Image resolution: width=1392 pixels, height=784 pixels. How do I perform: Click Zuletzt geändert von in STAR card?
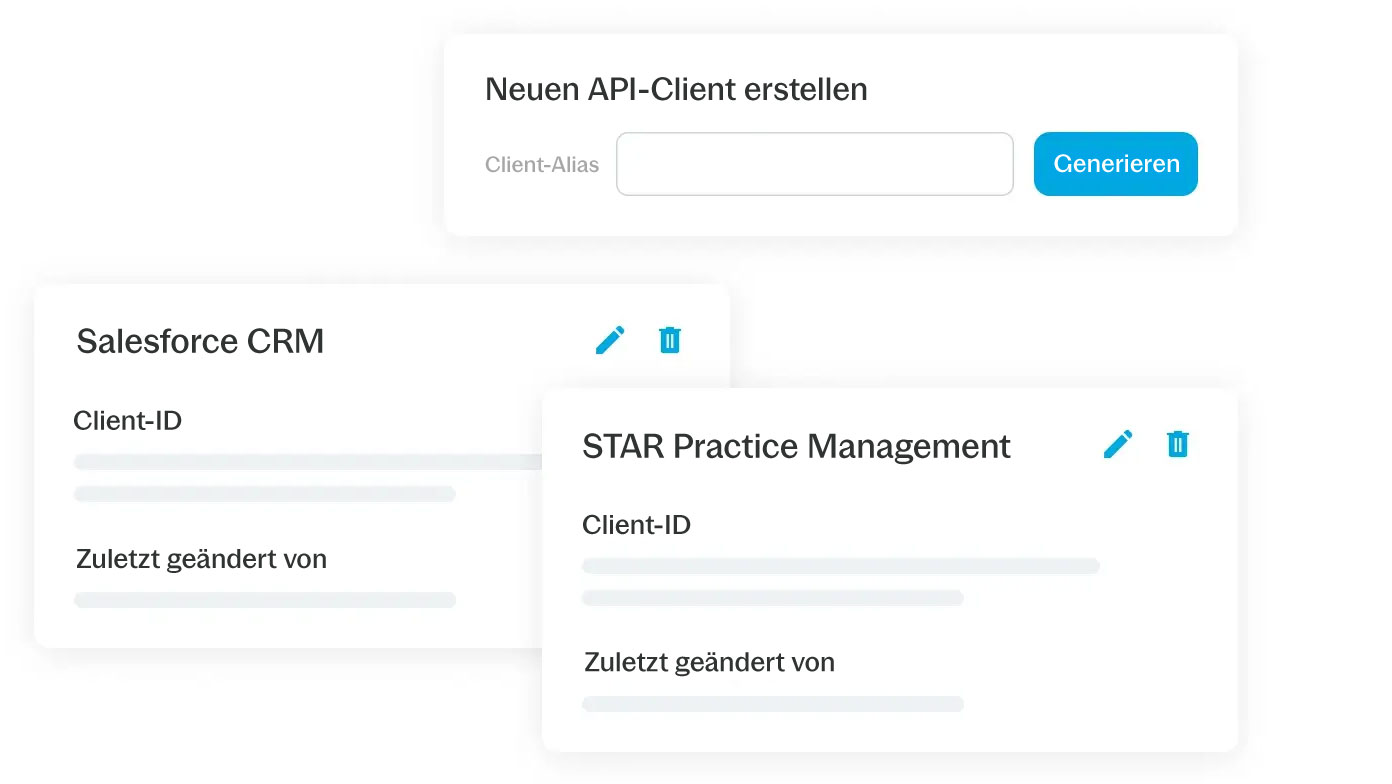pos(709,662)
